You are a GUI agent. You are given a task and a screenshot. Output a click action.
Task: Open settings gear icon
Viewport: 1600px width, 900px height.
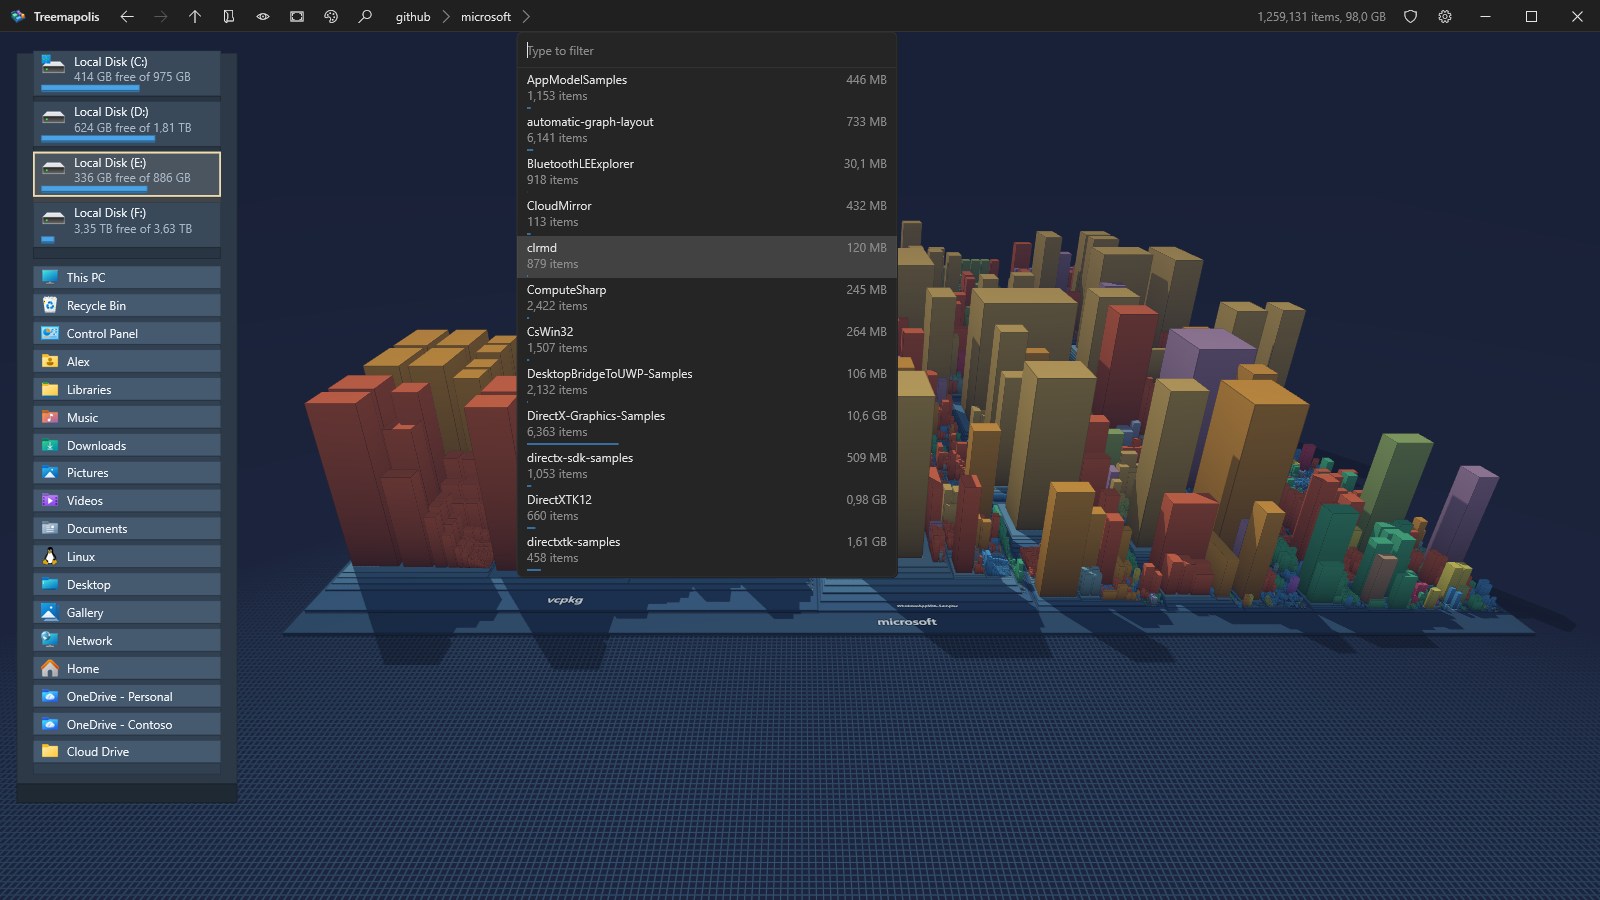[1445, 17]
